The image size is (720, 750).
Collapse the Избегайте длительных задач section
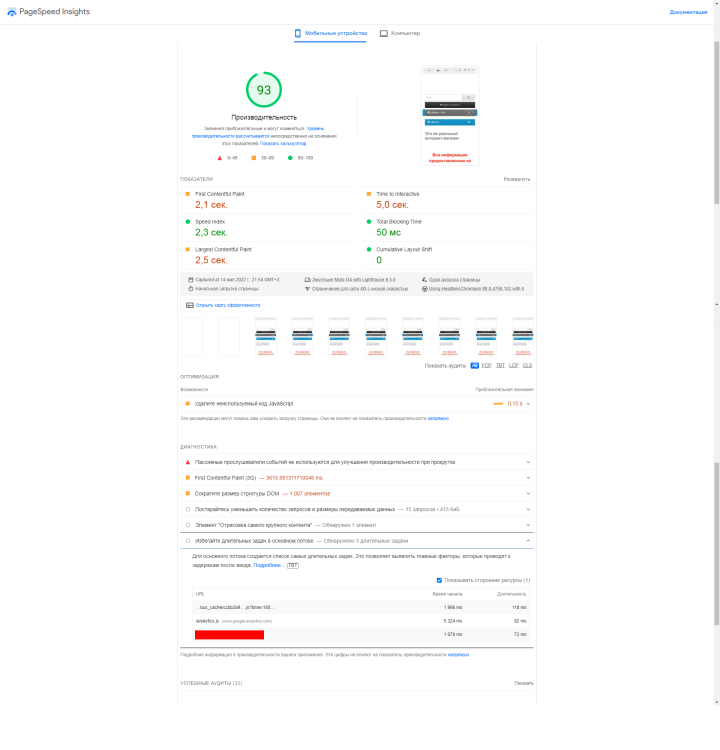[528, 539]
